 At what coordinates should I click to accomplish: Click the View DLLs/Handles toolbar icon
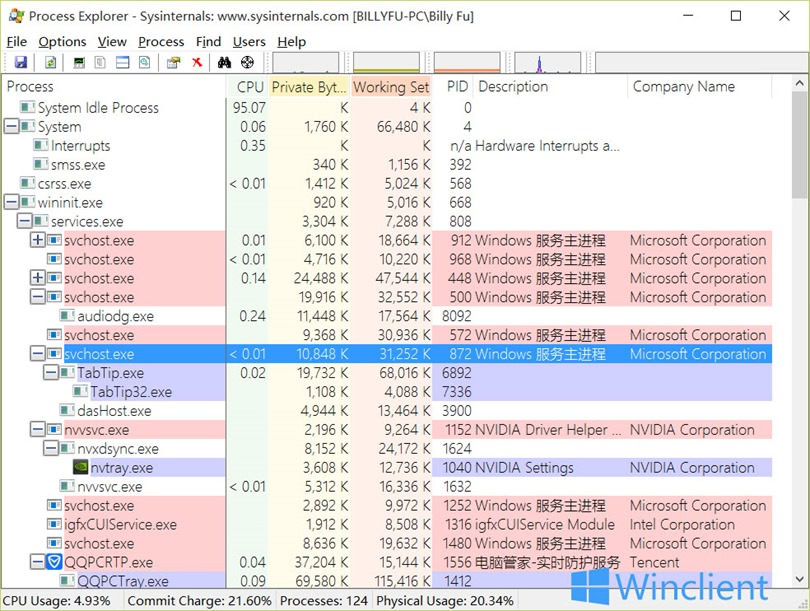click(145, 62)
